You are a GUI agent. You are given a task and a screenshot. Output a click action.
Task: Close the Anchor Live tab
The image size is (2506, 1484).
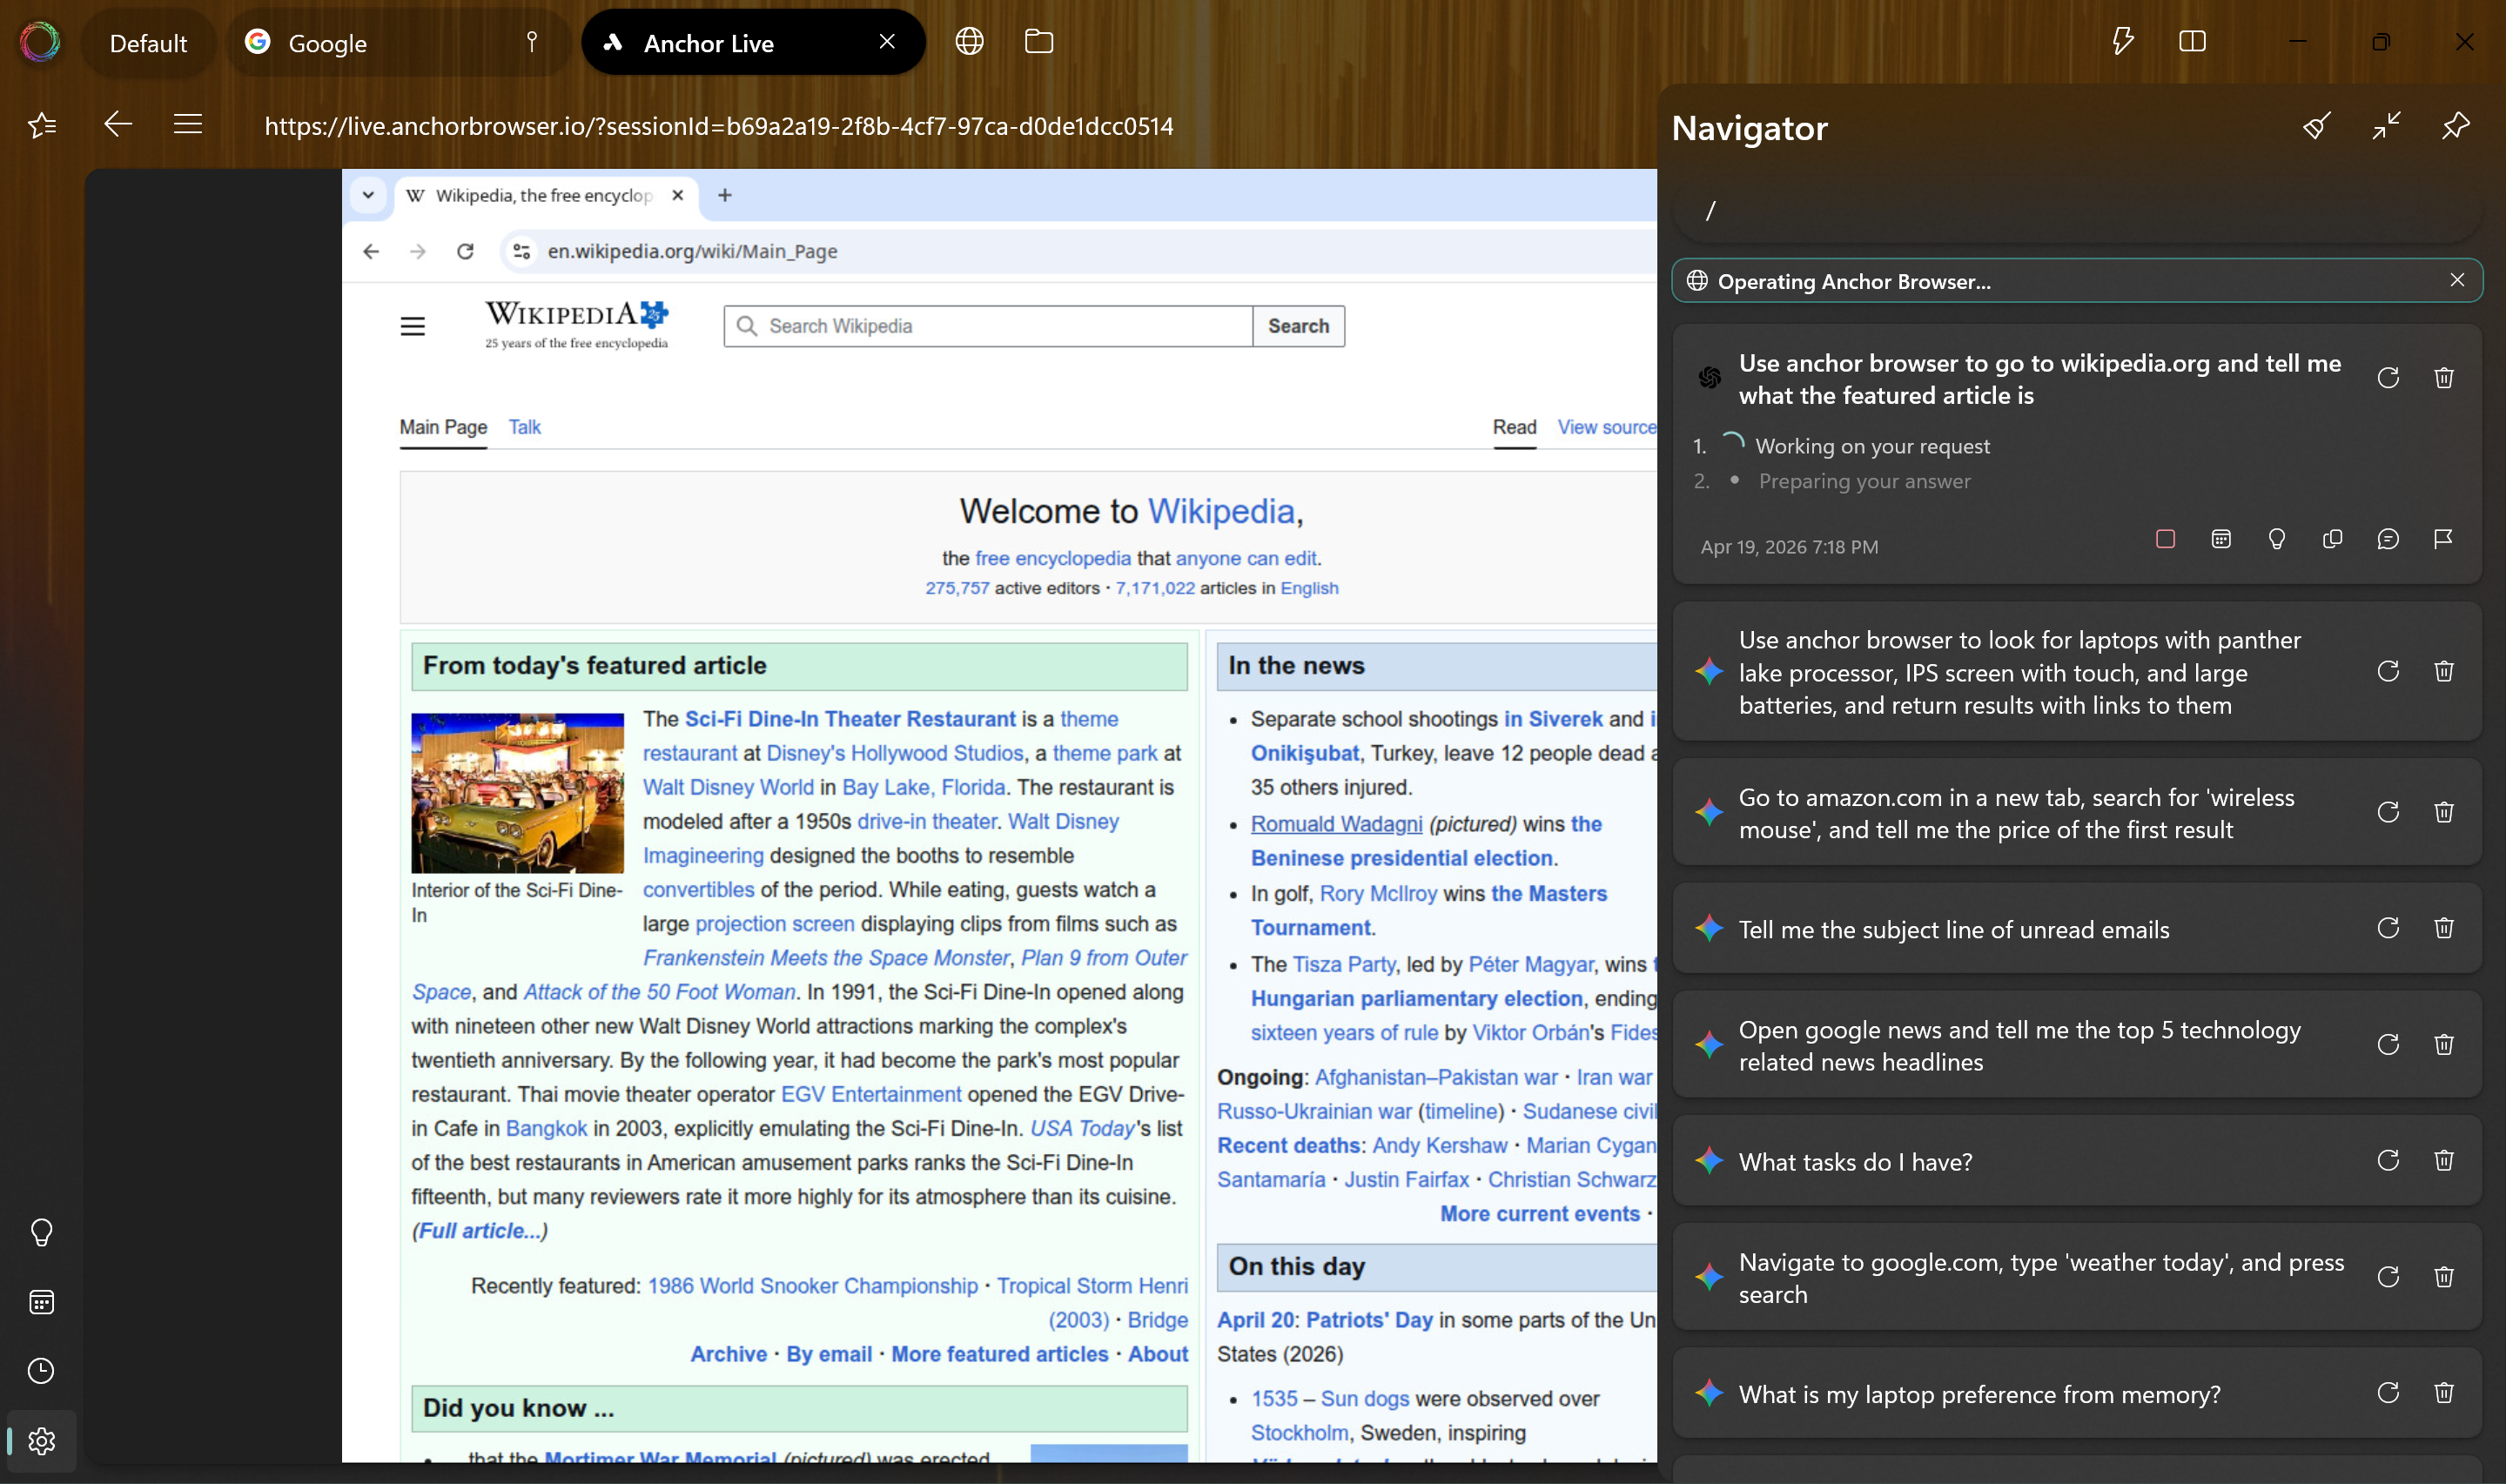(887, 41)
